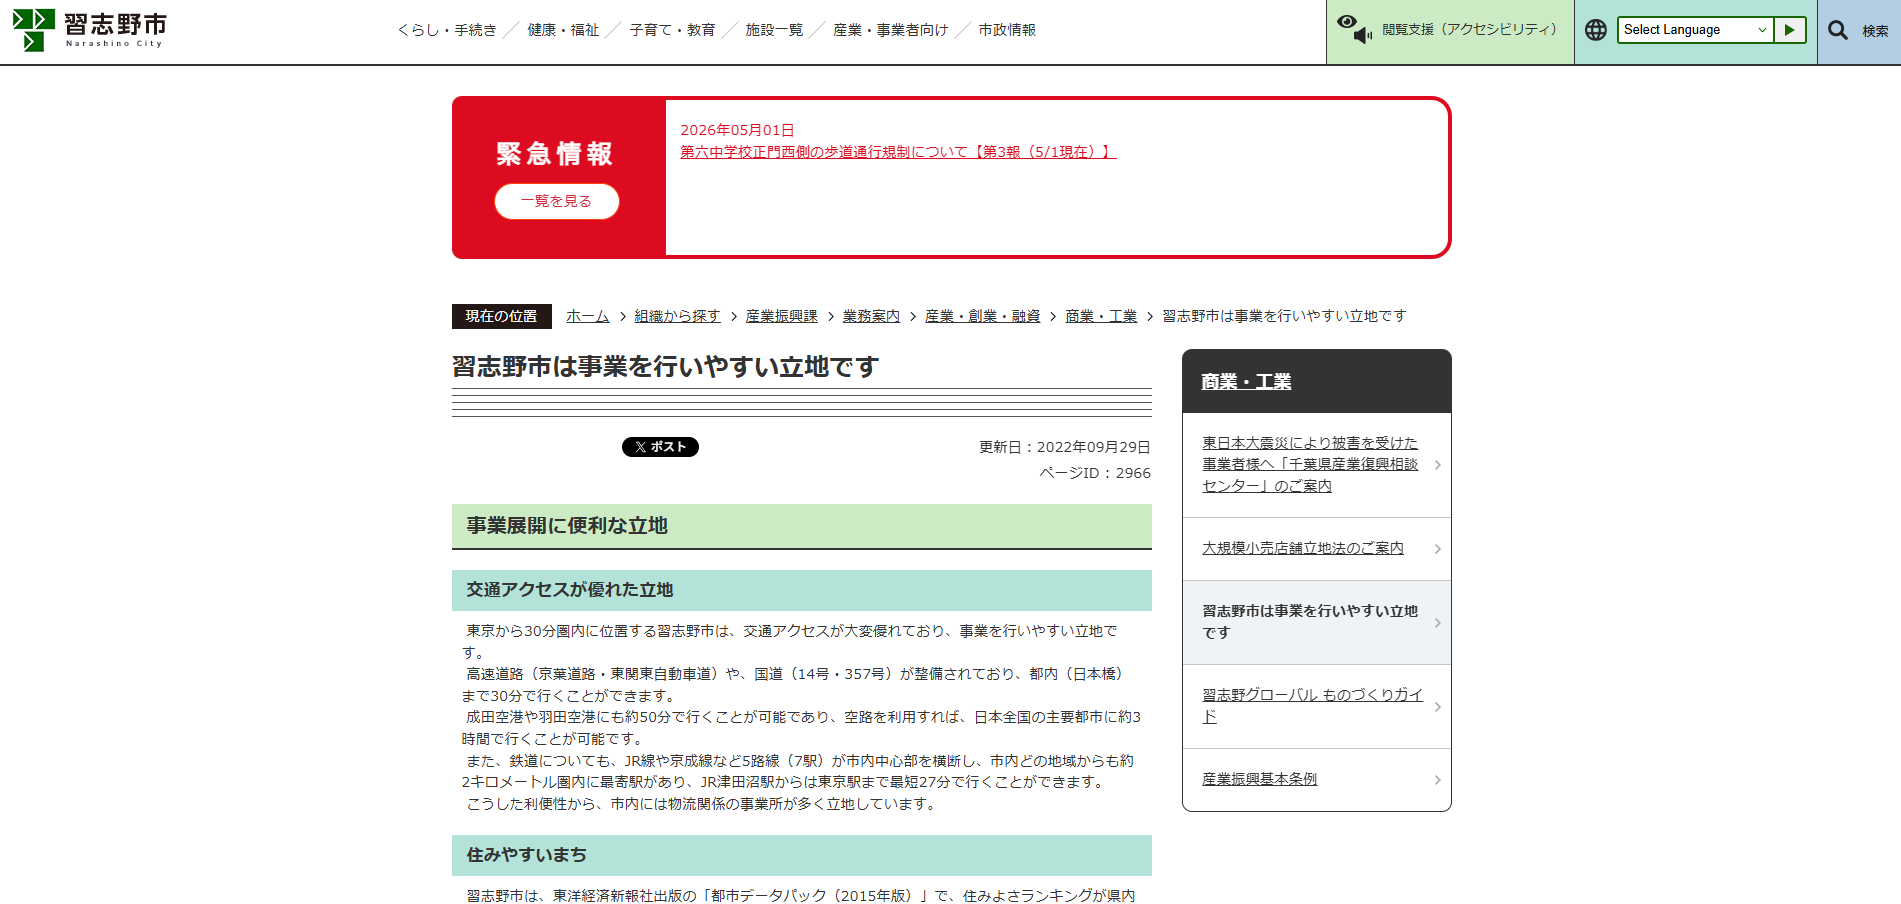
Task: Click the X ポスト share button
Action: [660, 447]
